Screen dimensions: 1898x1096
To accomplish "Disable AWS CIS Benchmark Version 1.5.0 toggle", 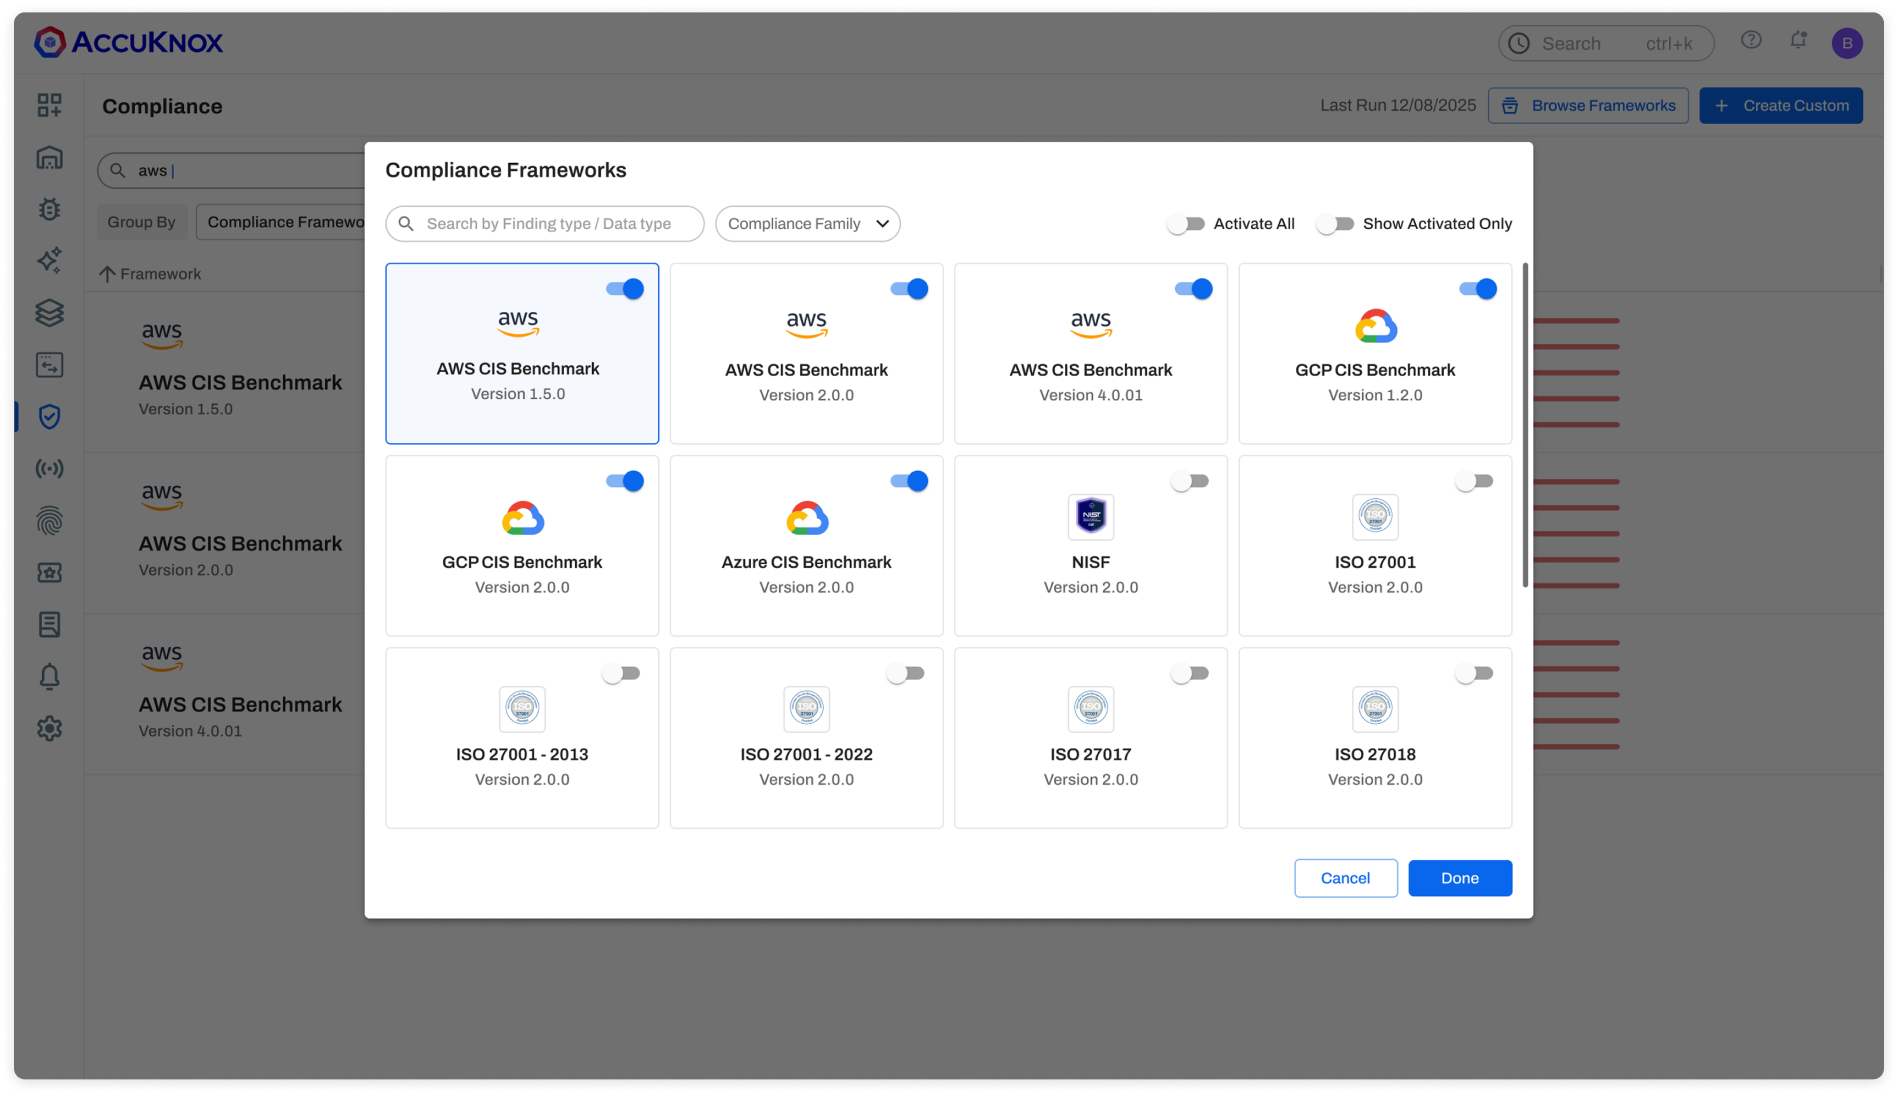I will pyautogui.click(x=625, y=289).
